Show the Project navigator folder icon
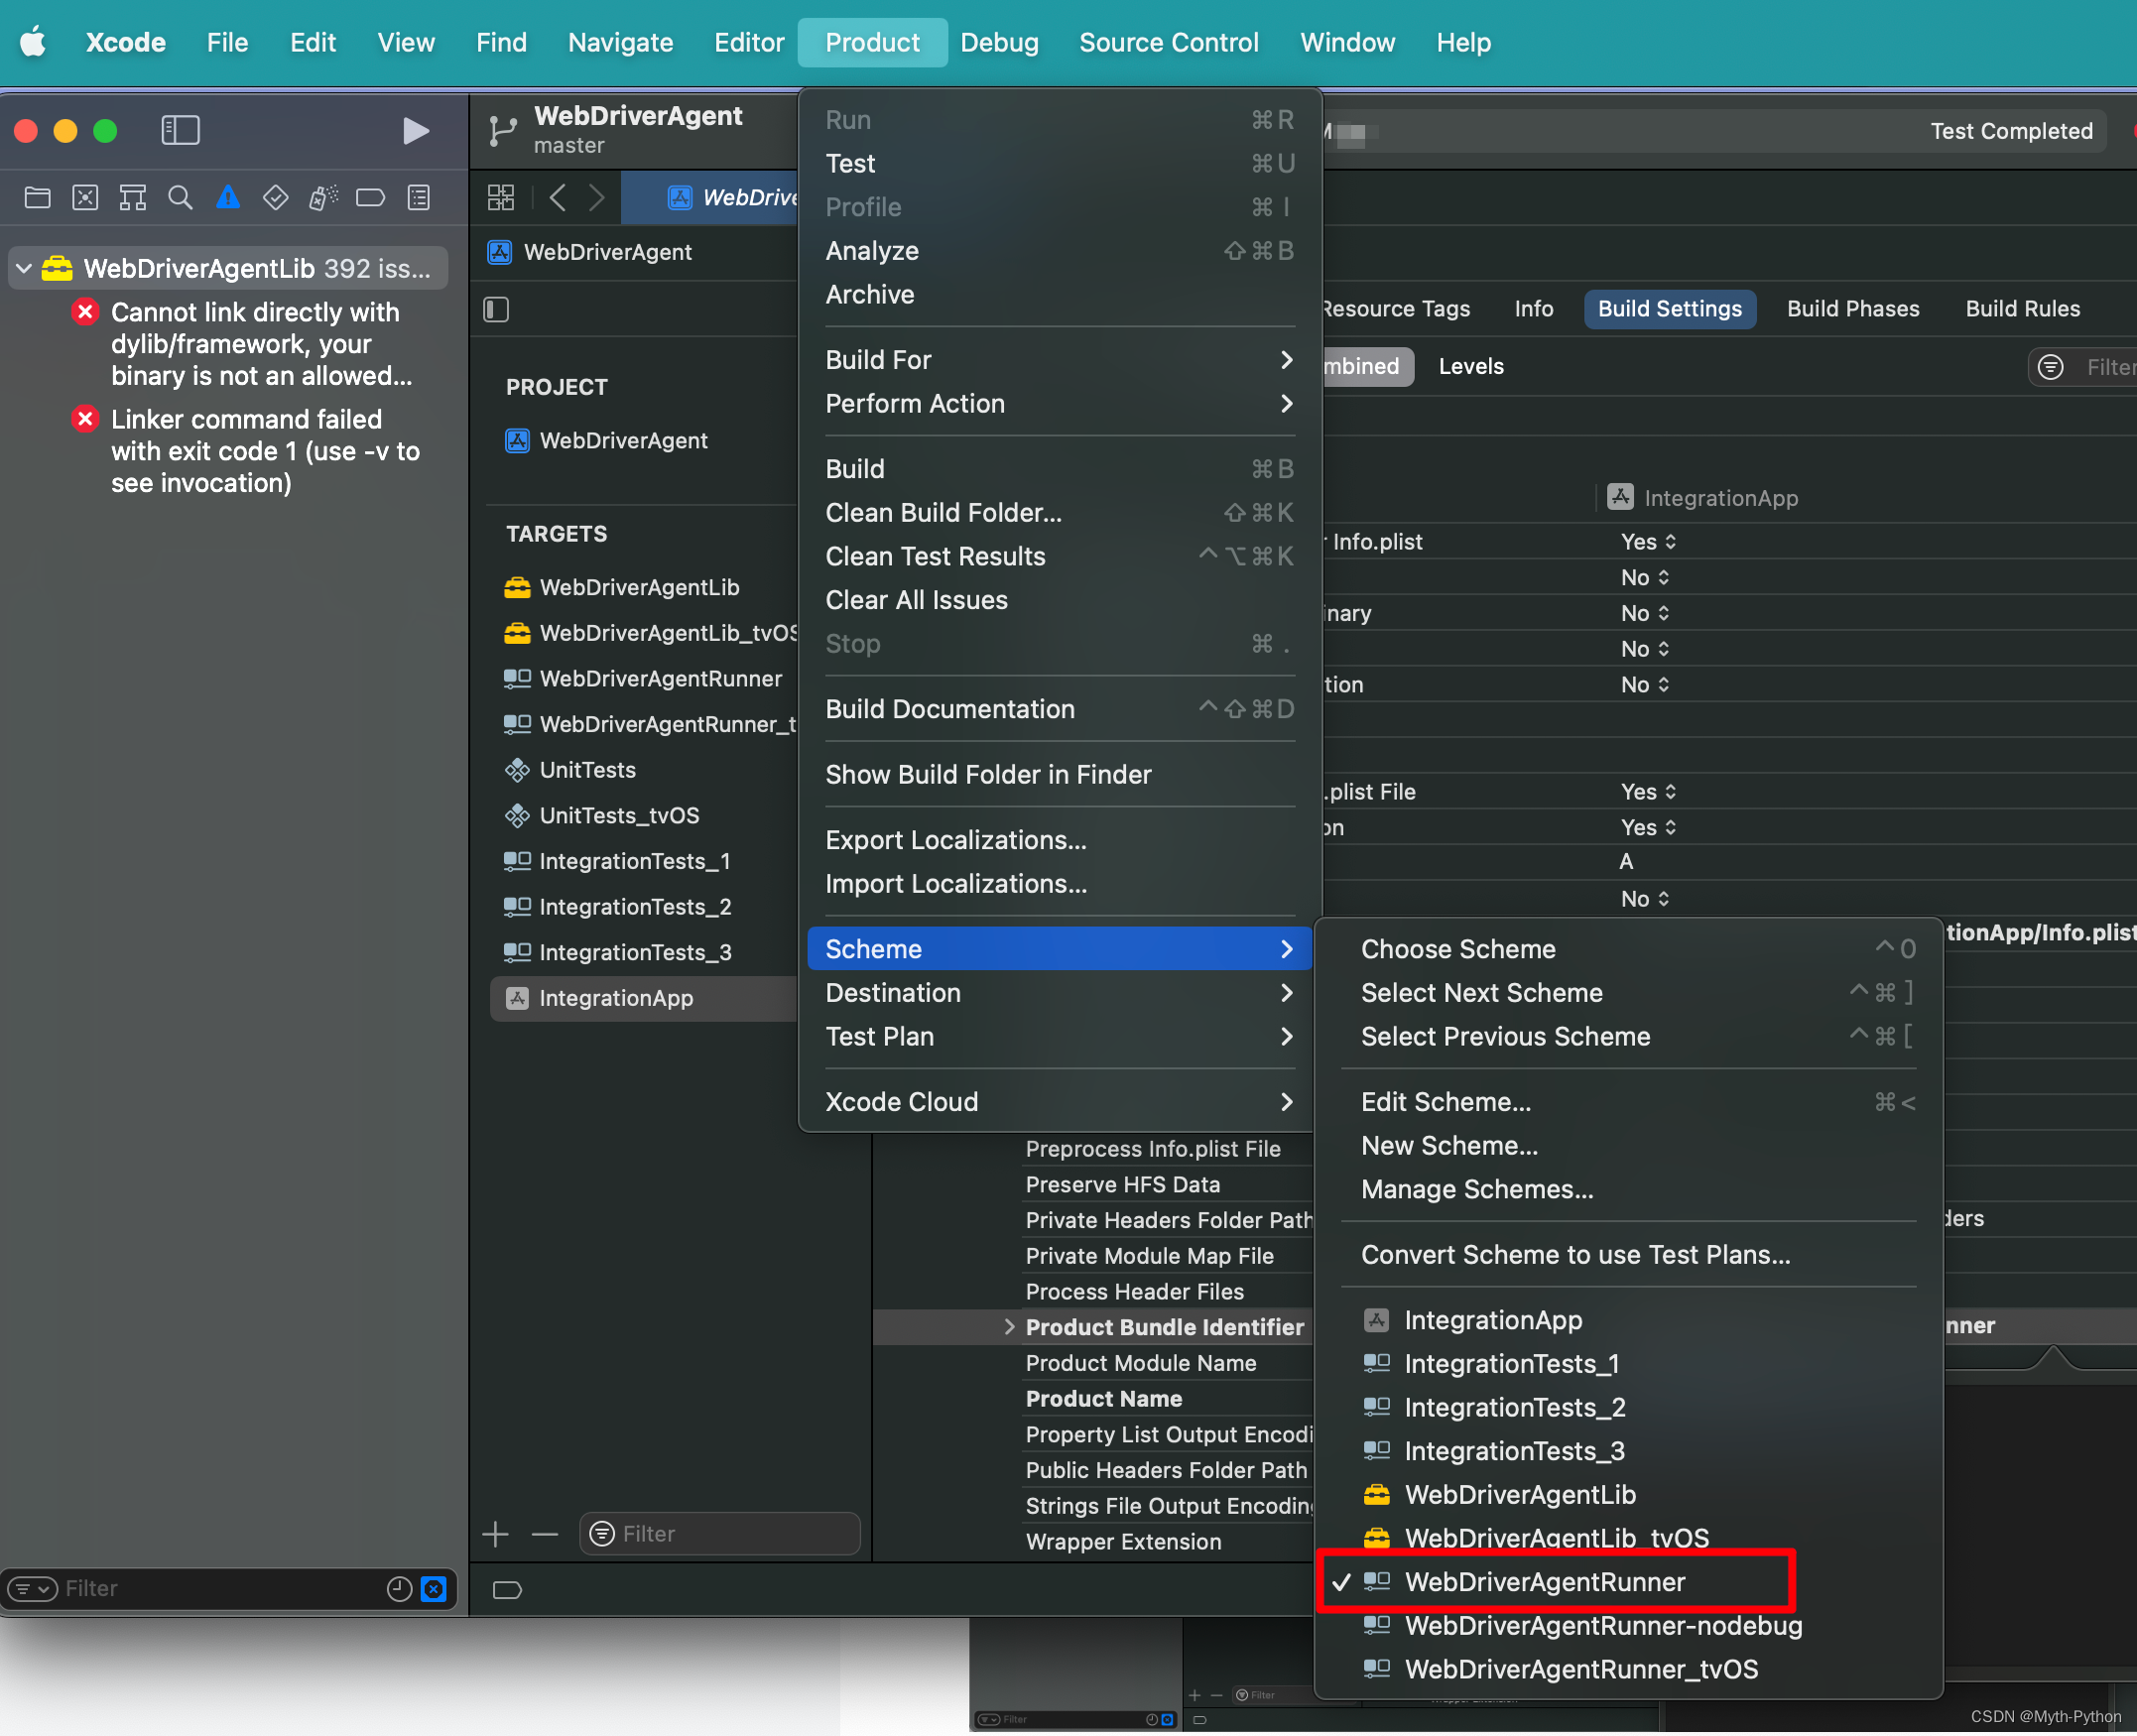This screenshot has height=1736, width=2137. [x=37, y=198]
